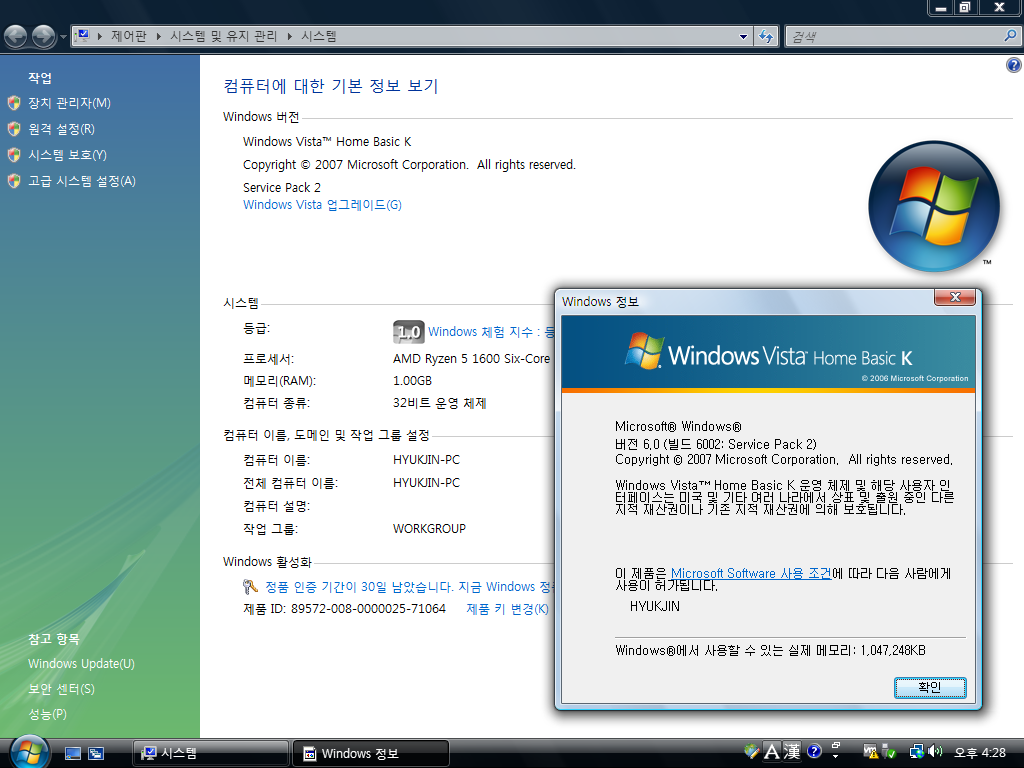Open Device Manager (장치 관리자) link
The width and height of the screenshot is (1024, 768).
[69, 103]
